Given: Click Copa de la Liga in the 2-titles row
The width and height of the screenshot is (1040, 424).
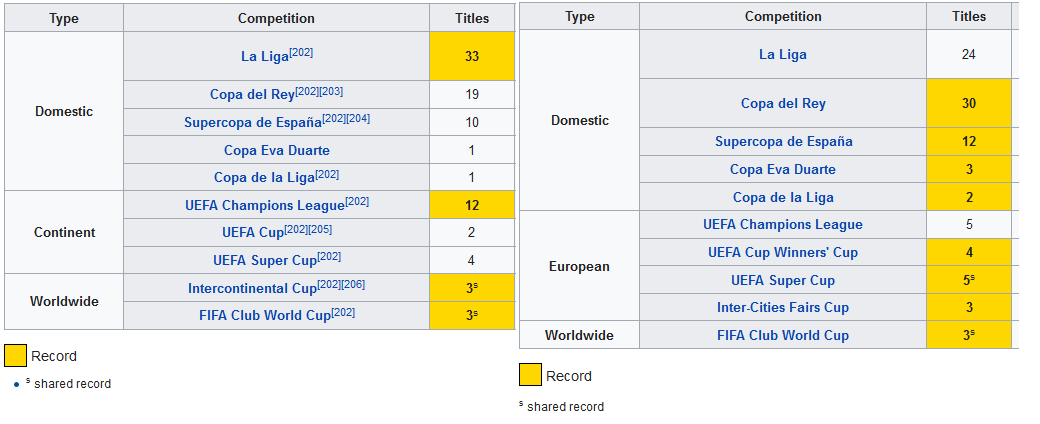Looking at the screenshot, I should [782, 197].
